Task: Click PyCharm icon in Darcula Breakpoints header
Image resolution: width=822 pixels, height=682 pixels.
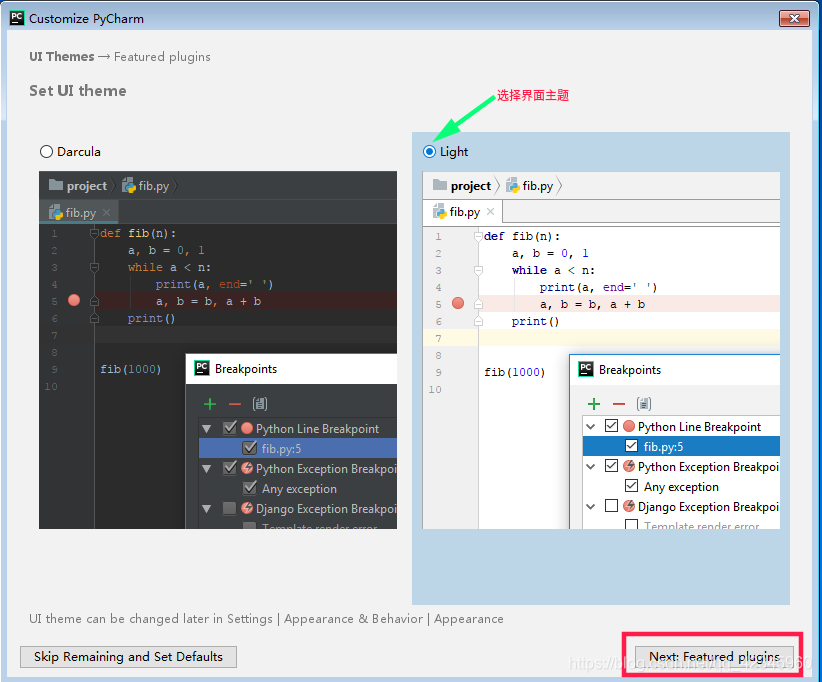Action: pos(202,368)
